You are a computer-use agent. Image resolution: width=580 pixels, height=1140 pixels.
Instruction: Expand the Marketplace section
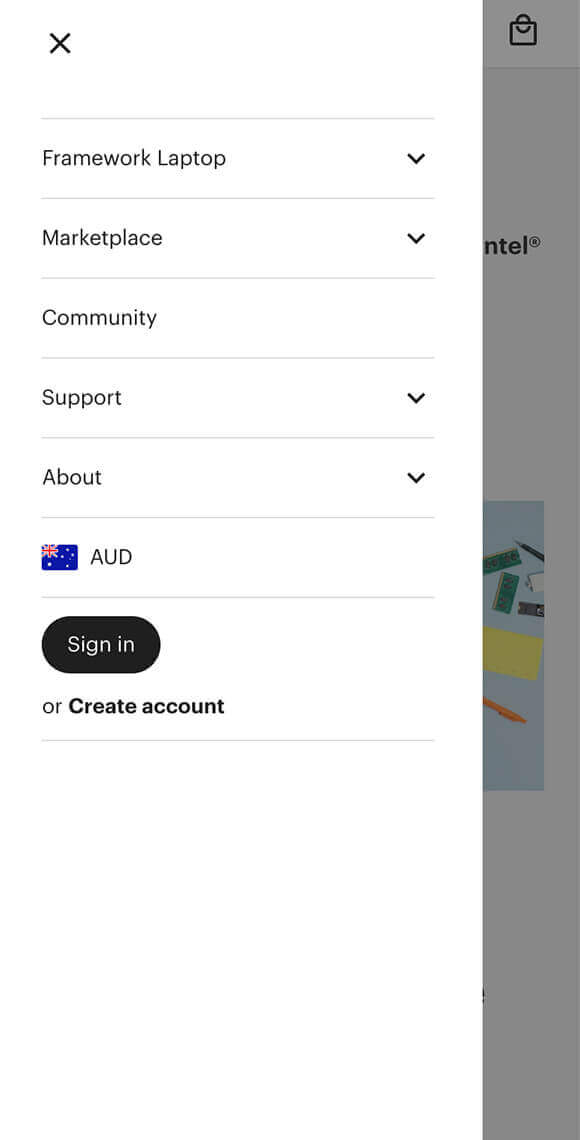415,238
